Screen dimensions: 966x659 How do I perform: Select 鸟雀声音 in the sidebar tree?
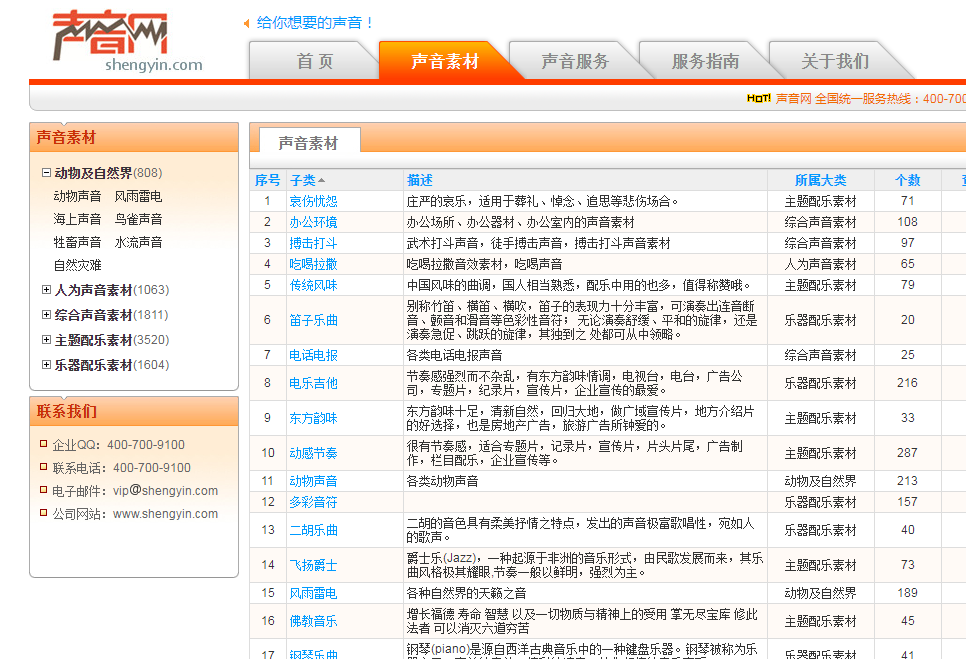pyautogui.click(x=138, y=219)
